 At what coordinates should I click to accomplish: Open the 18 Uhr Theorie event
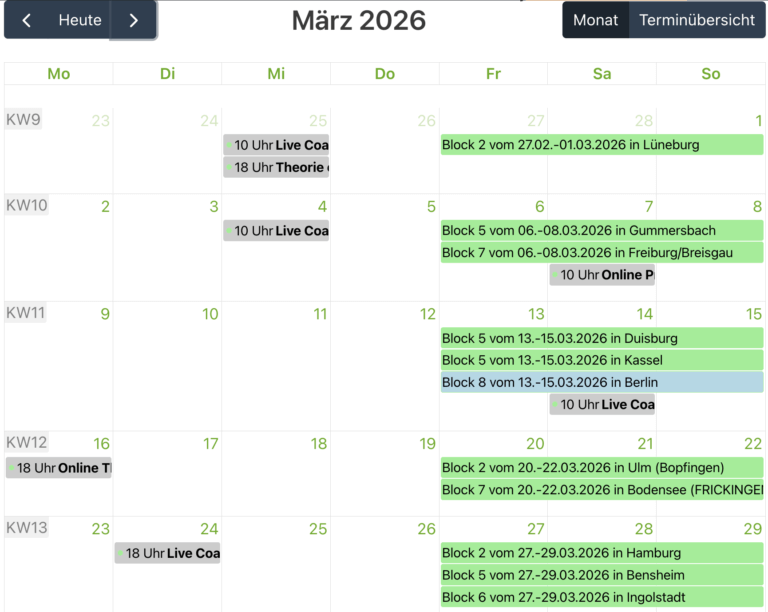276,167
